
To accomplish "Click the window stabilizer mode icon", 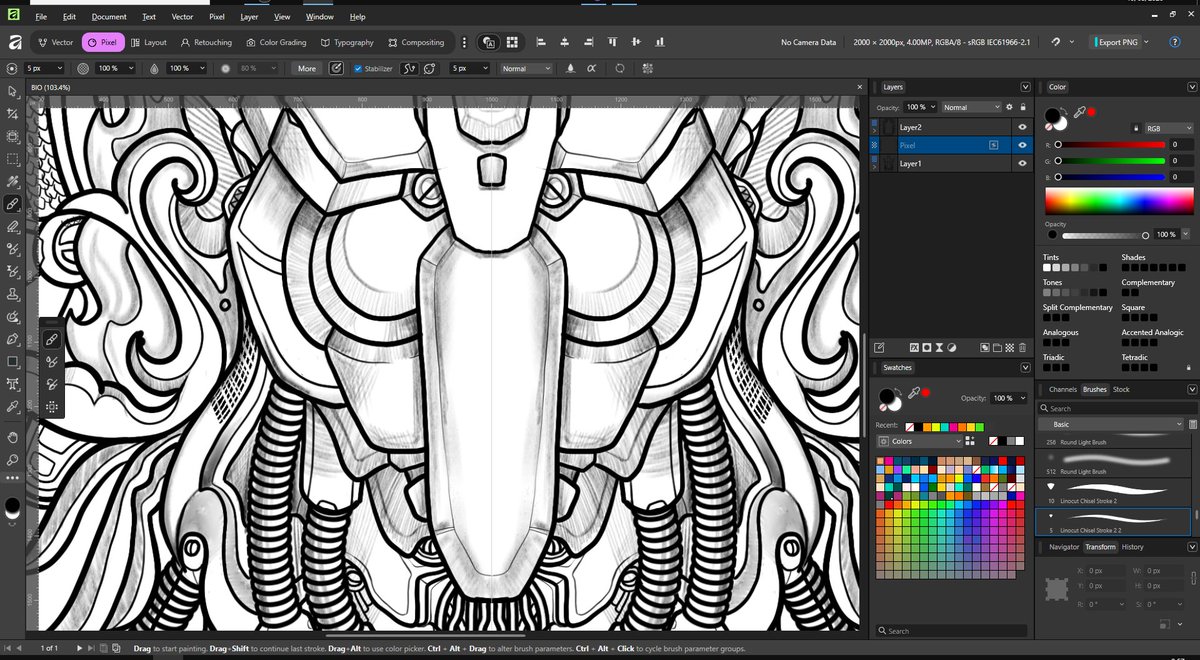I will click(x=430, y=68).
